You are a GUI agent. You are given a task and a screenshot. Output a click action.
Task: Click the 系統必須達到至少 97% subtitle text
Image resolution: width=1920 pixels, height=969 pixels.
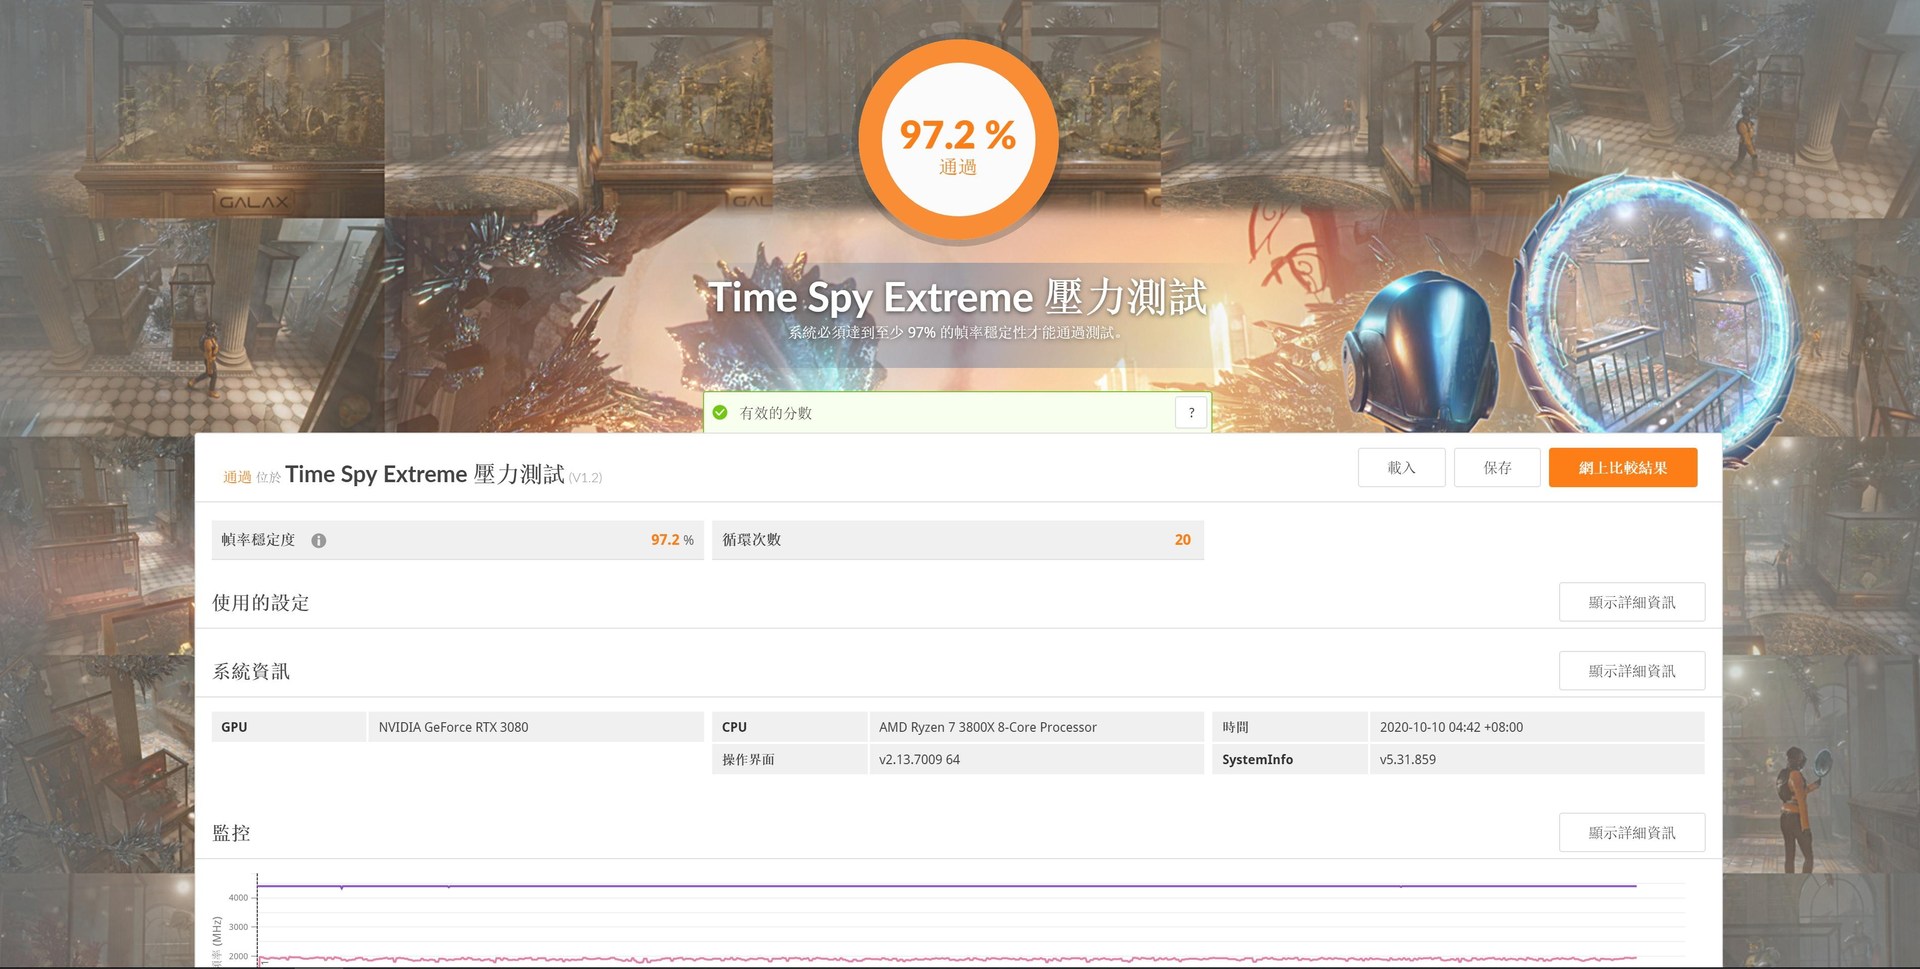tap(958, 332)
